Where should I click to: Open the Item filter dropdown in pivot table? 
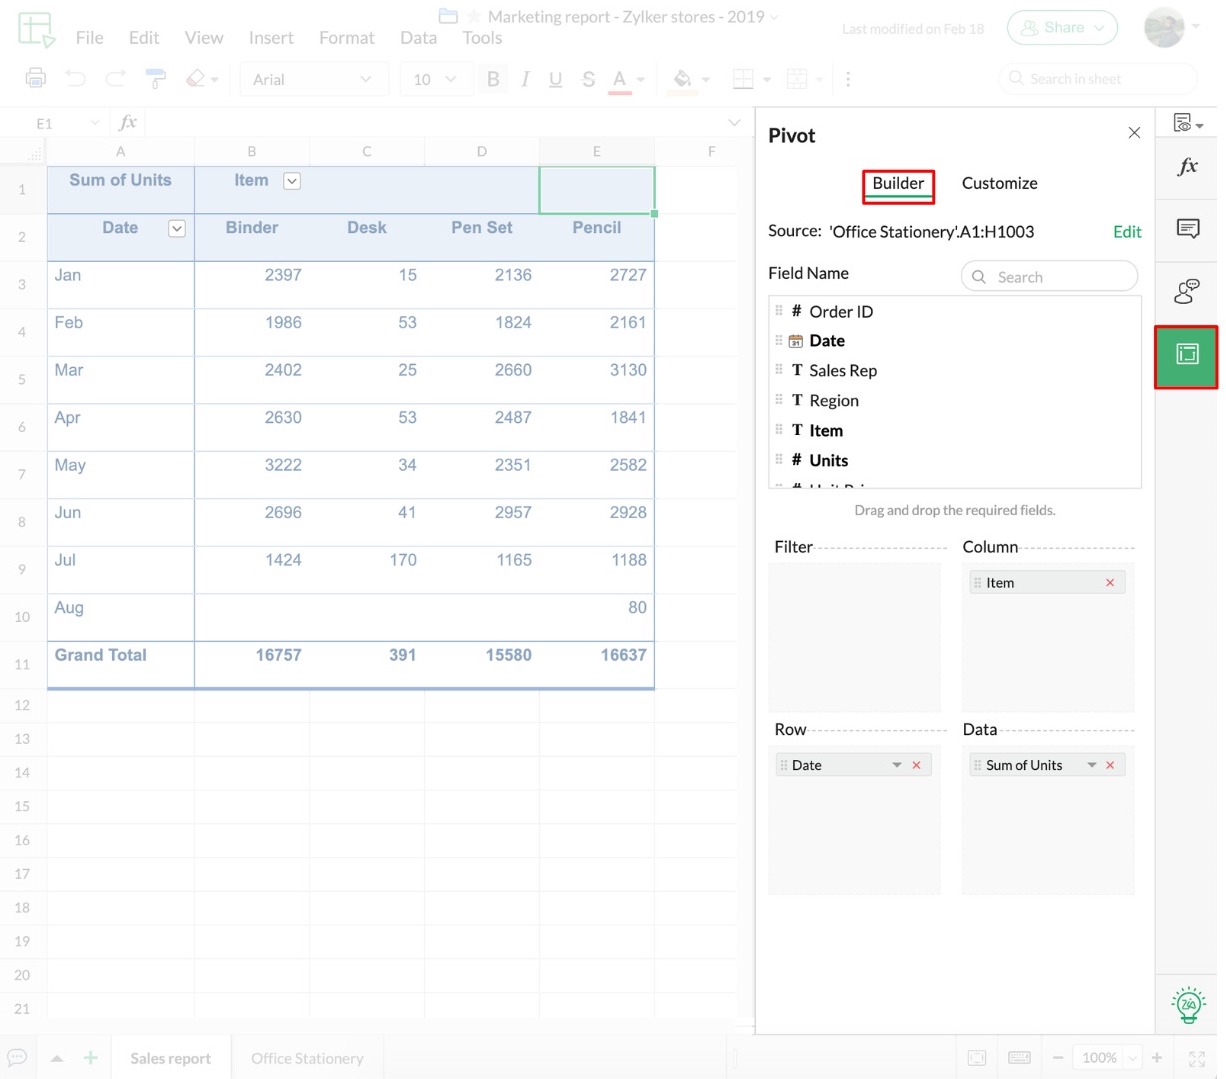click(x=292, y=181)
